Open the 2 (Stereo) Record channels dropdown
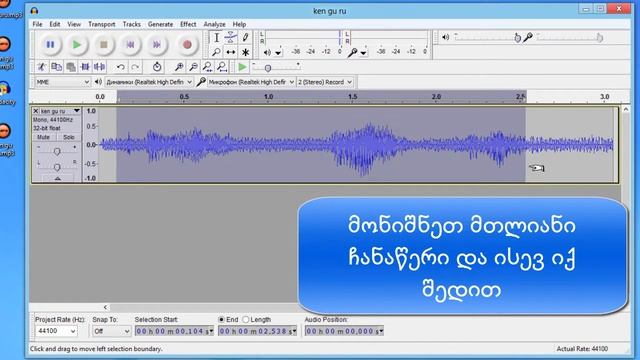This screenshot has width=640, height=360. pyautogui.click(x=325, y=82)
